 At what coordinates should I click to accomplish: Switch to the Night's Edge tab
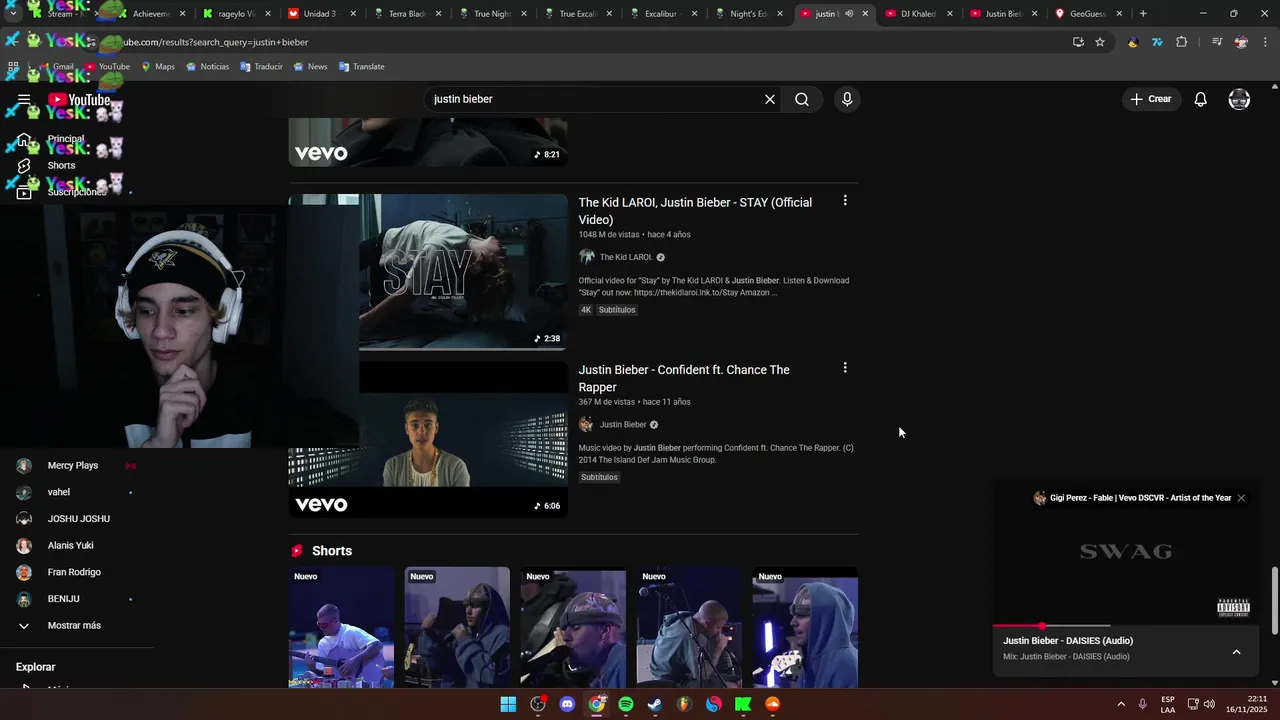pos(748,14)
